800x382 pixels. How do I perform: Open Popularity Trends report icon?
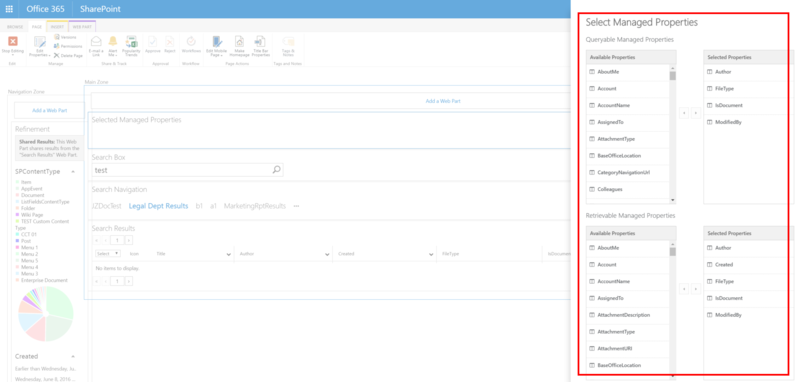[132, 42]
